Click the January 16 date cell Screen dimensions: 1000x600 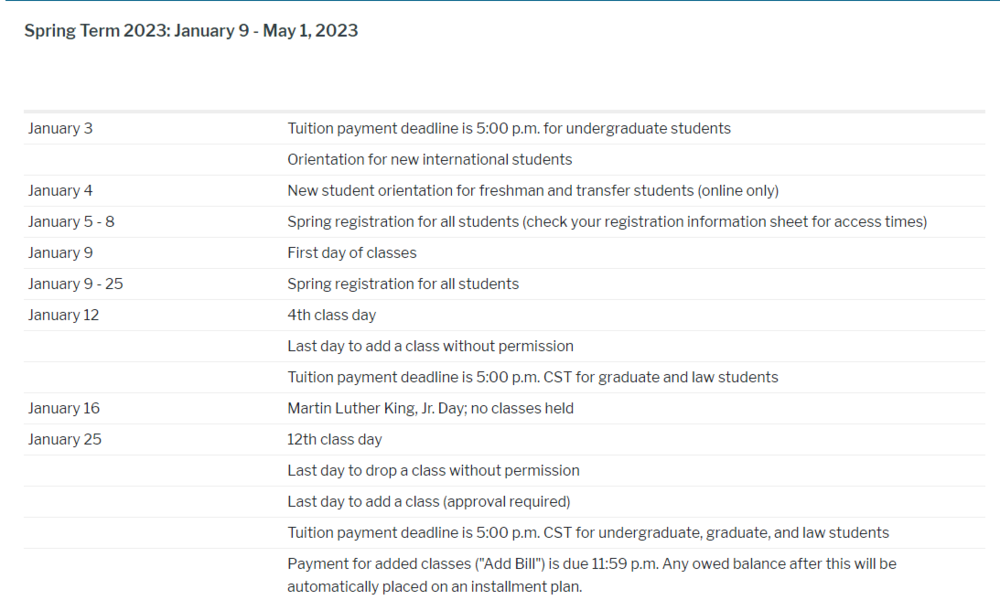(63, 408)
